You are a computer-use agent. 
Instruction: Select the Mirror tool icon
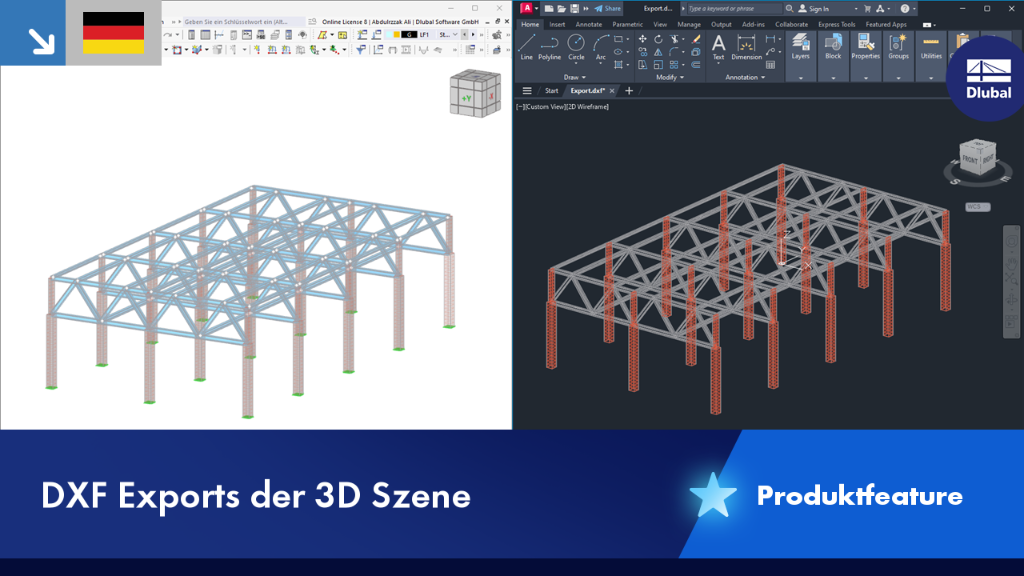pos(658,52)
